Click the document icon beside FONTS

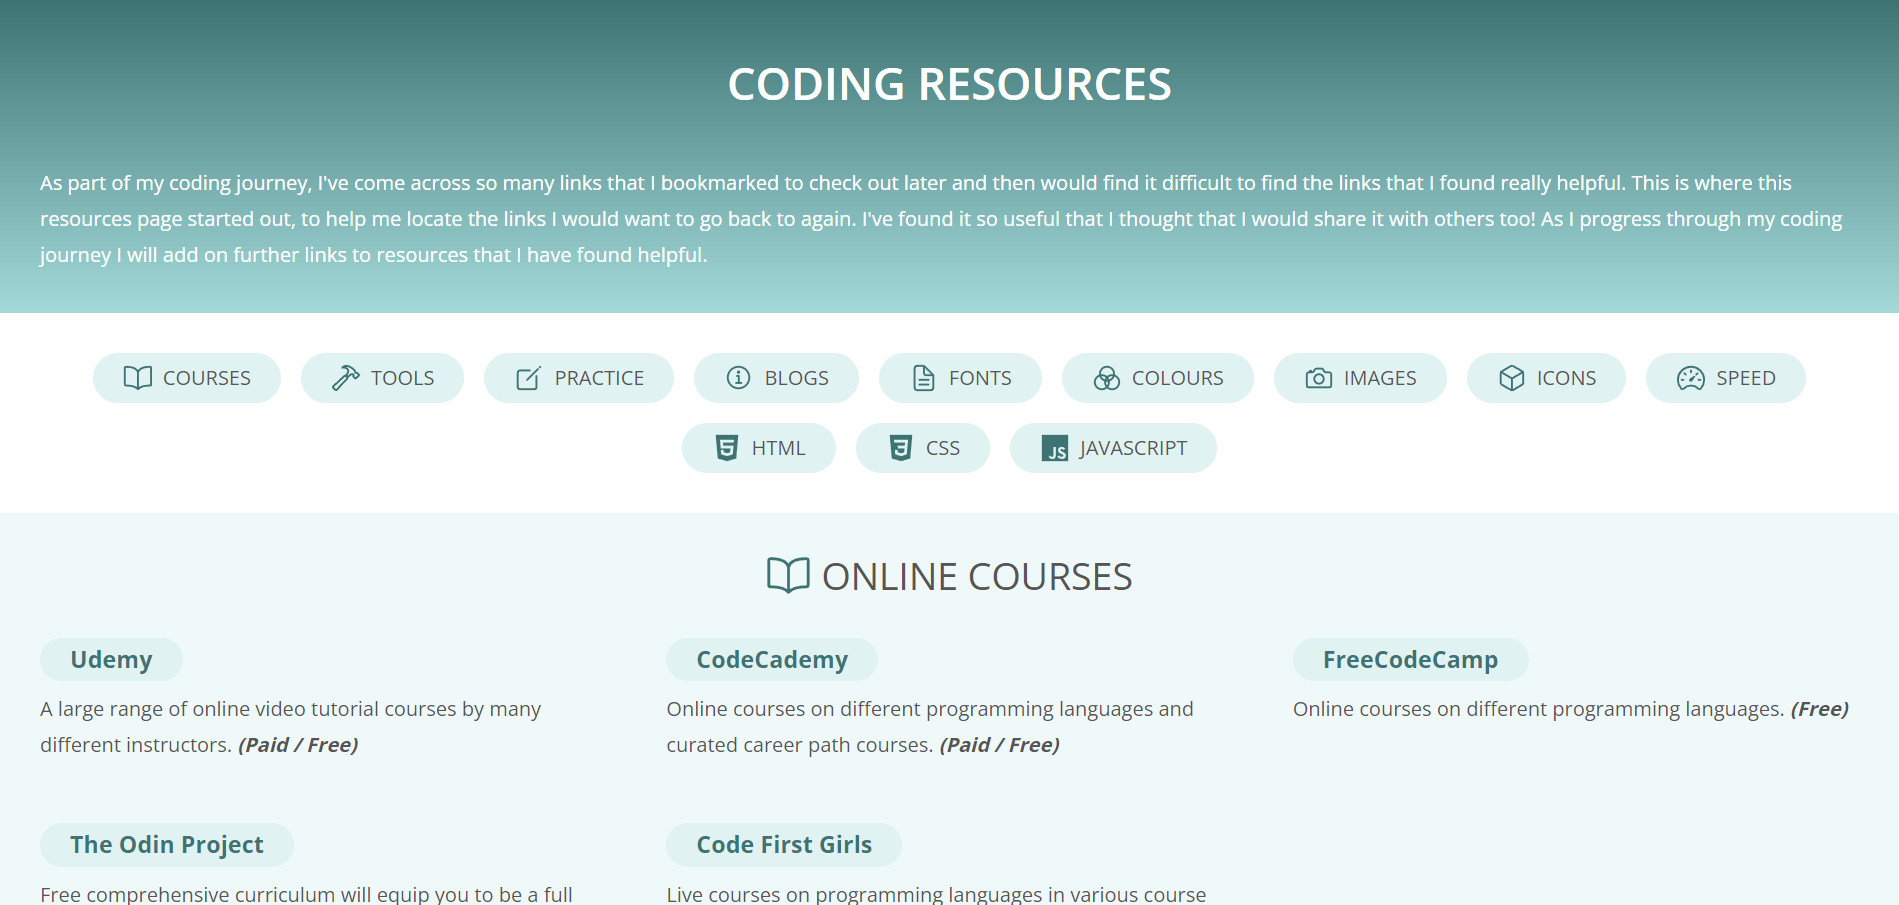click(923, 378)
